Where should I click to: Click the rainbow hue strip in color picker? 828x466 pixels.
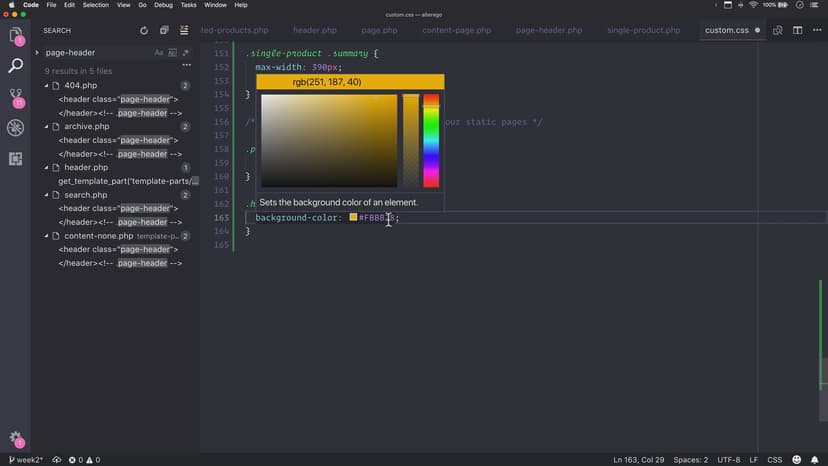coord(431,141)
